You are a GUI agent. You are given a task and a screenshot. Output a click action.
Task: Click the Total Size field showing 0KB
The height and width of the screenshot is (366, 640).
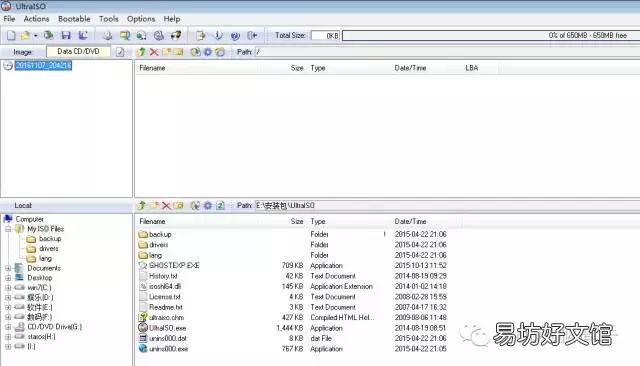coord(325,35)
